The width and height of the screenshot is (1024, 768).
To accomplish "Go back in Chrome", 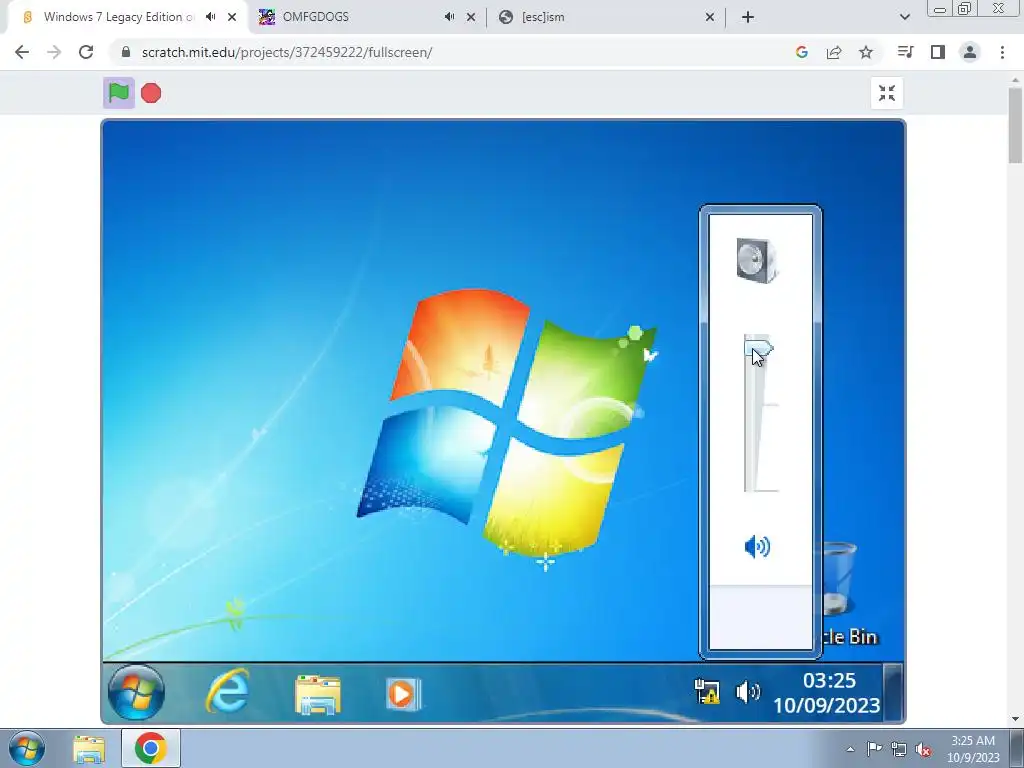I will (22, 52).
